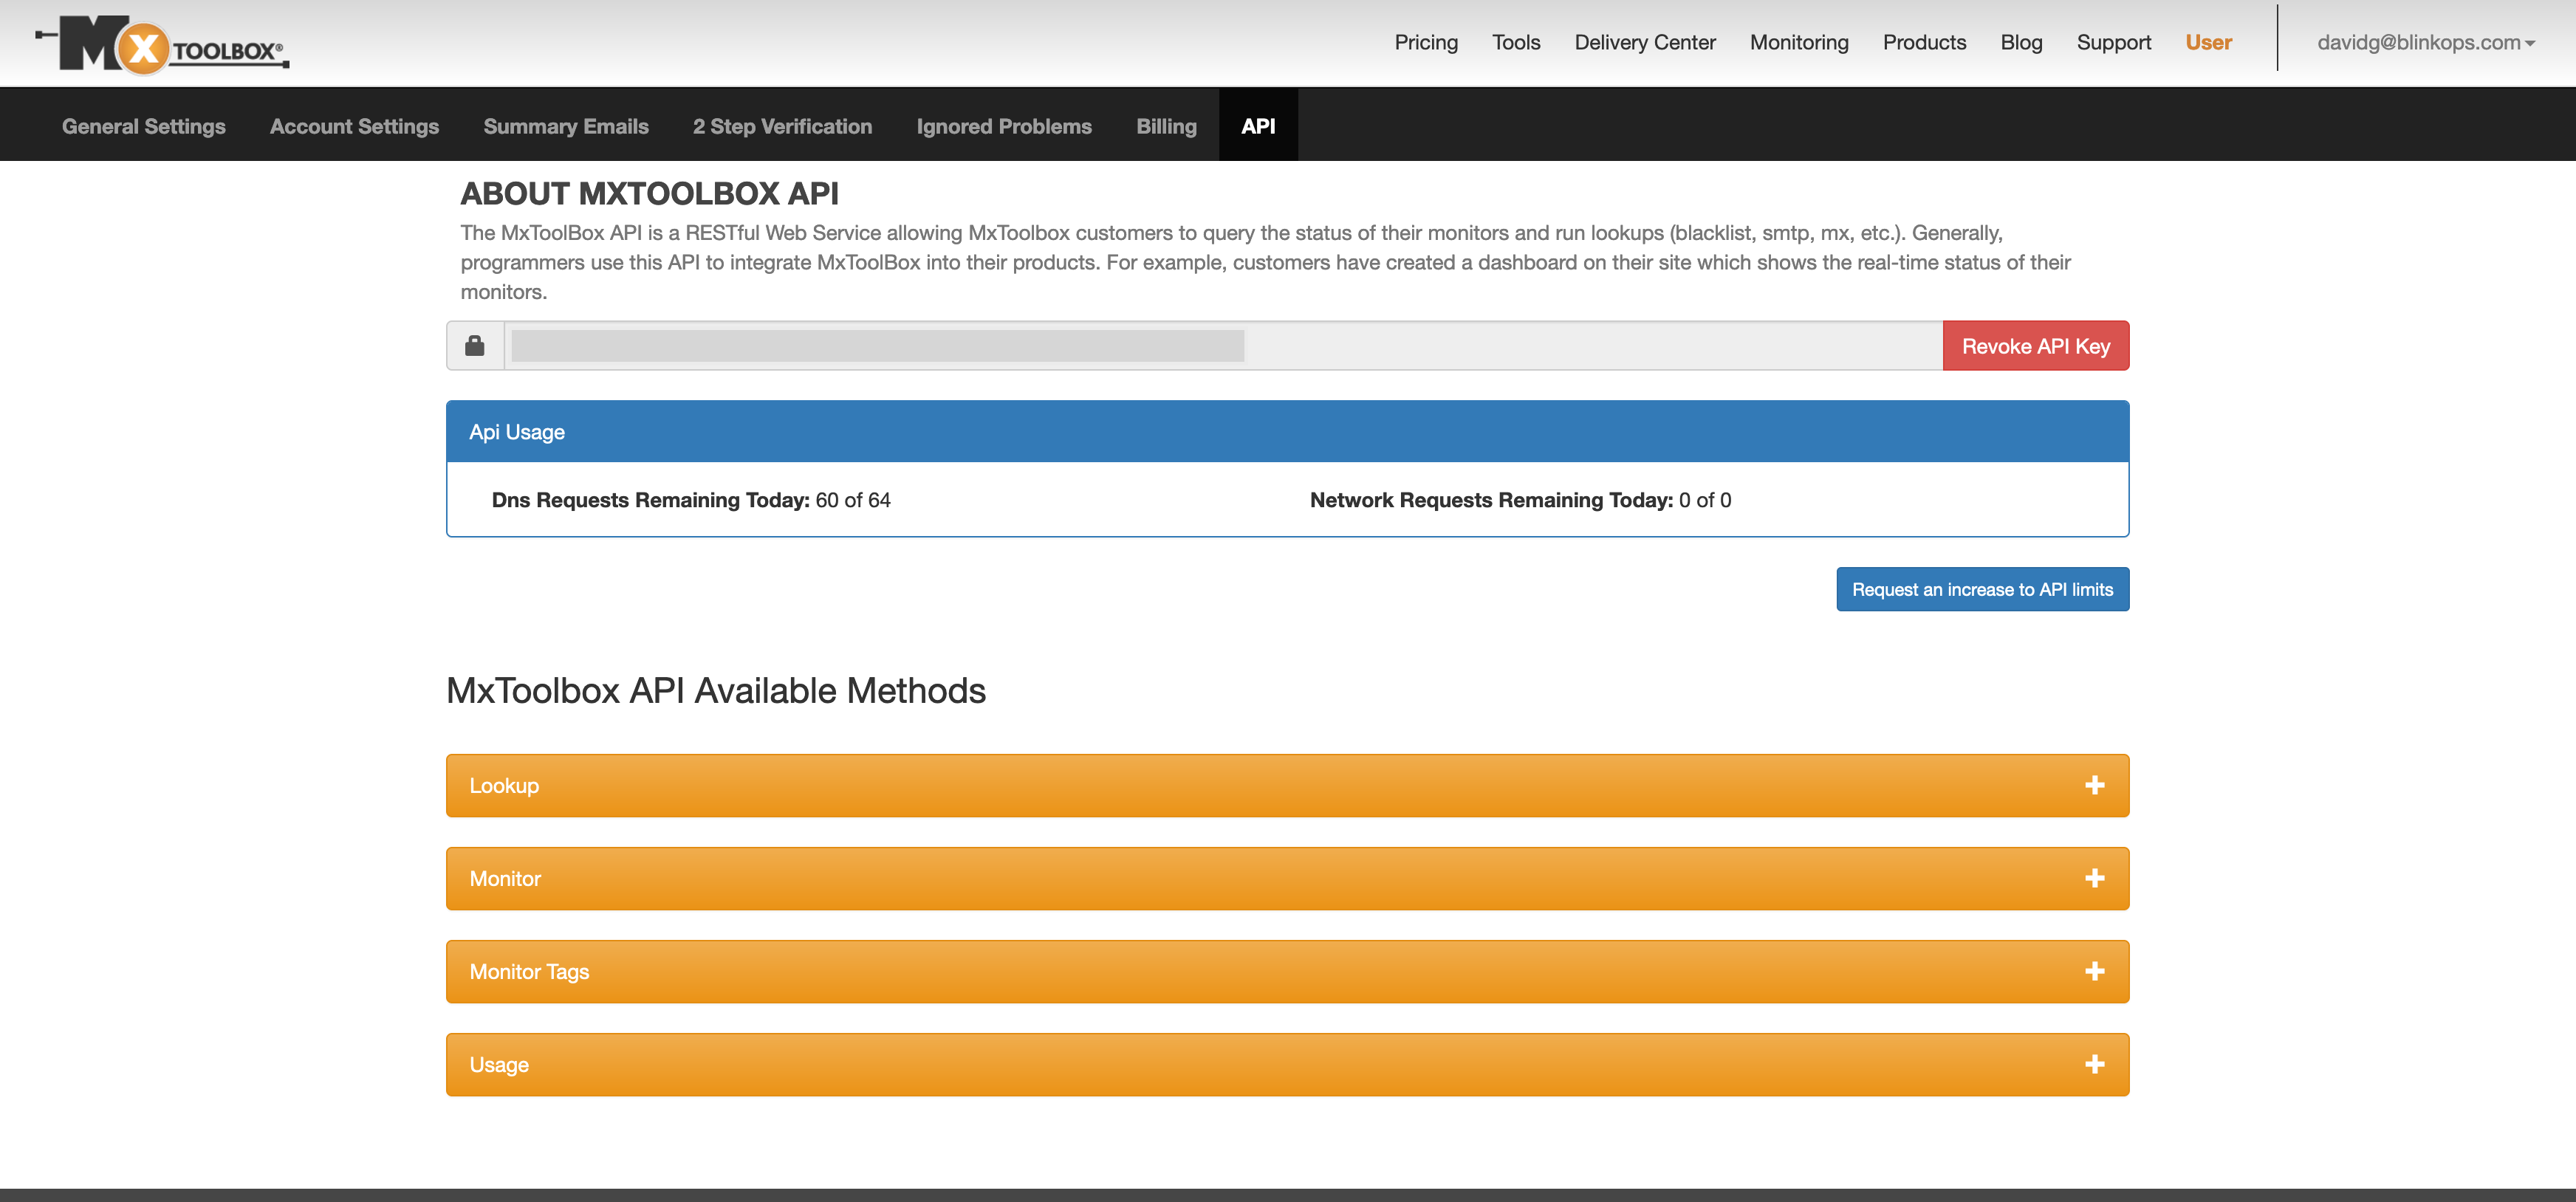The image size is (2576, 1202).
Task: Expand Lookup section with plus icon
Action: pyautogui.click(x=2094, y=785)
